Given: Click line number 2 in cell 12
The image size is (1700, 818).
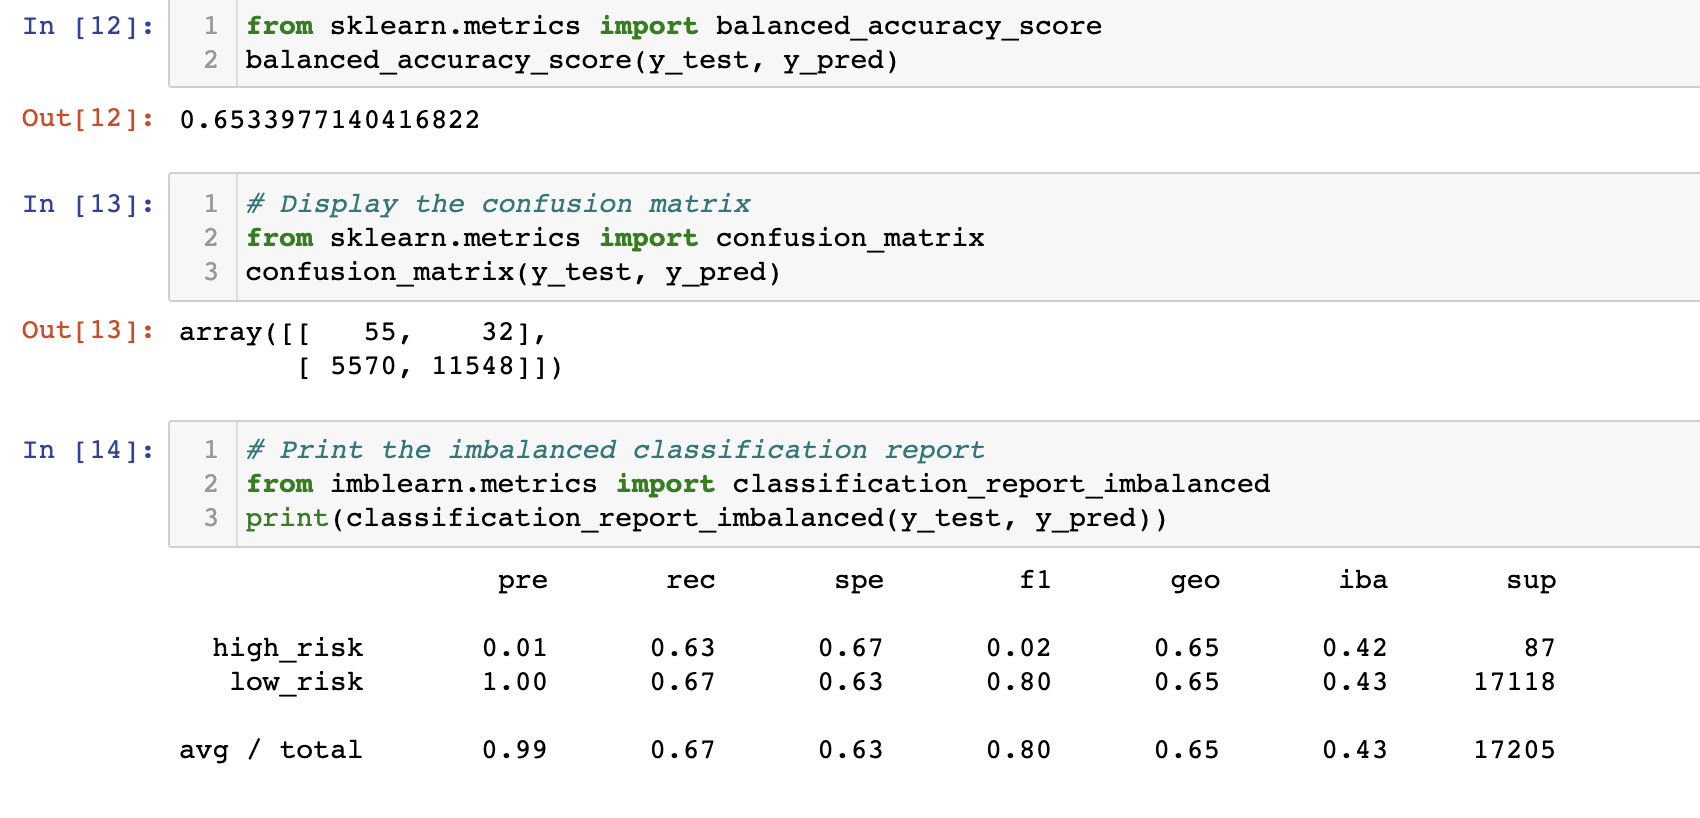Looking at the screenshot, I should (x=211, y=60).
